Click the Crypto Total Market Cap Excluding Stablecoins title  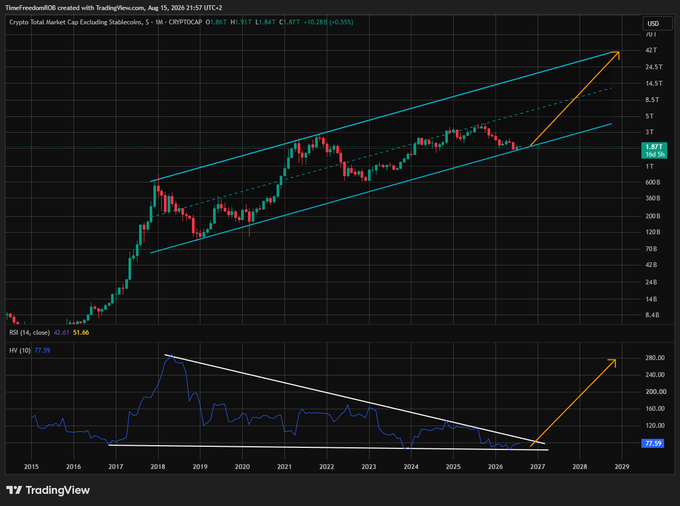pyautogui.click(x=75, y=22)
